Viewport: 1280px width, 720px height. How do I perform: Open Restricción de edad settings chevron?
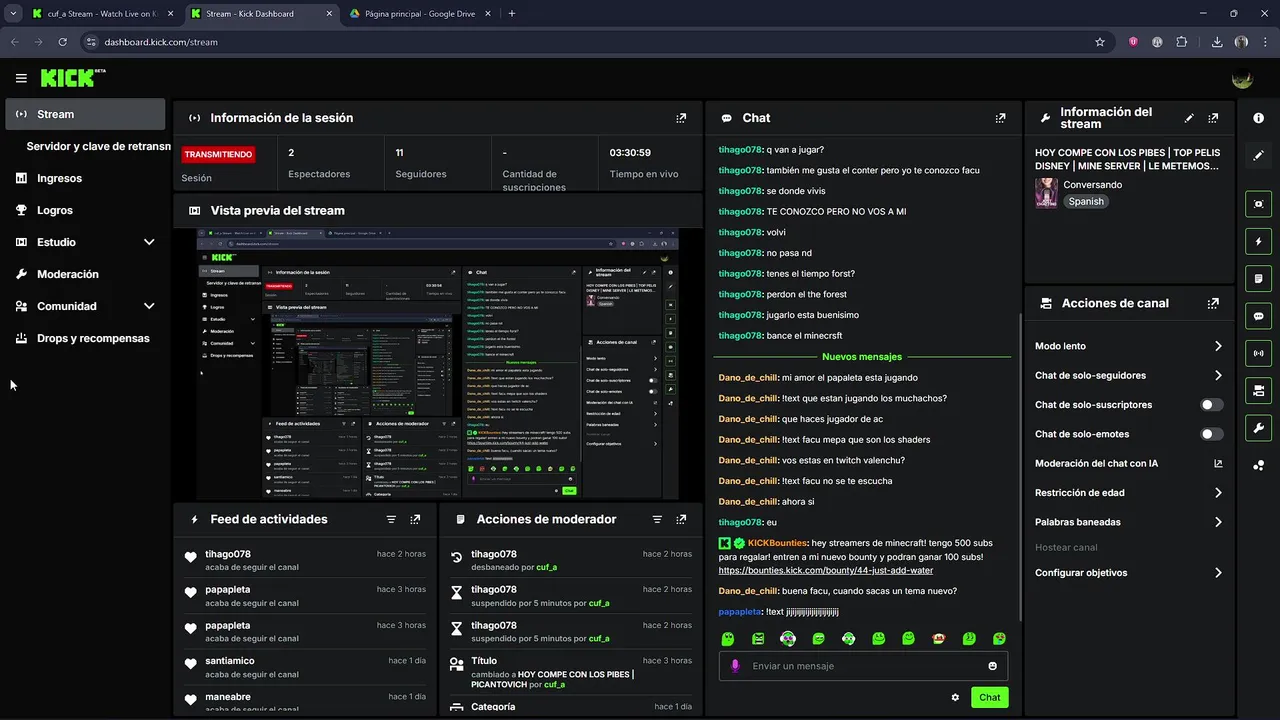point(1218,493)
